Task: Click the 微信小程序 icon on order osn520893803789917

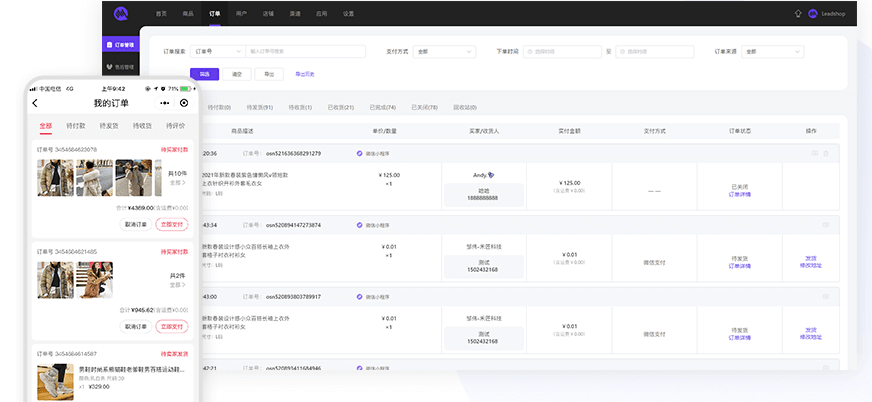Action: coord(359,297)
